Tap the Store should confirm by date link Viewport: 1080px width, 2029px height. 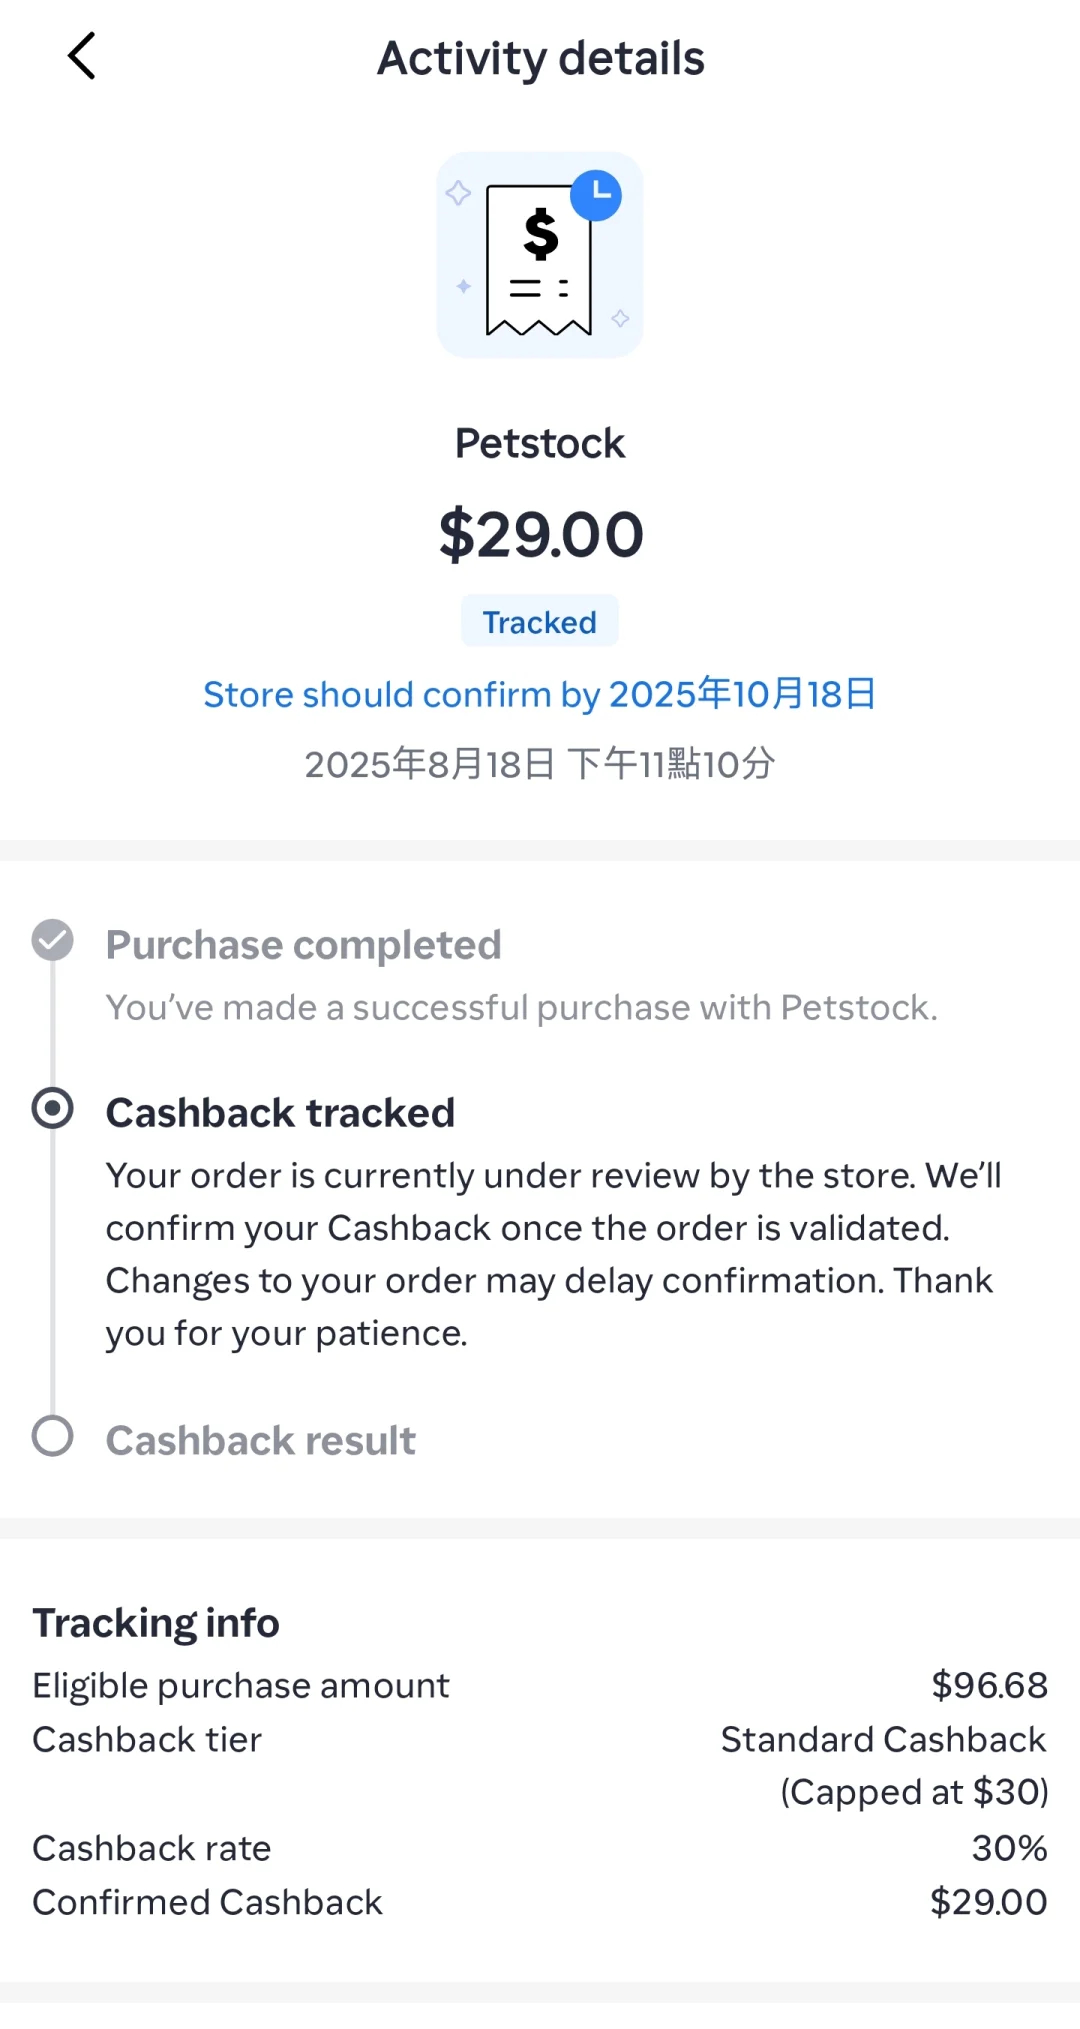tap(540, 694)
